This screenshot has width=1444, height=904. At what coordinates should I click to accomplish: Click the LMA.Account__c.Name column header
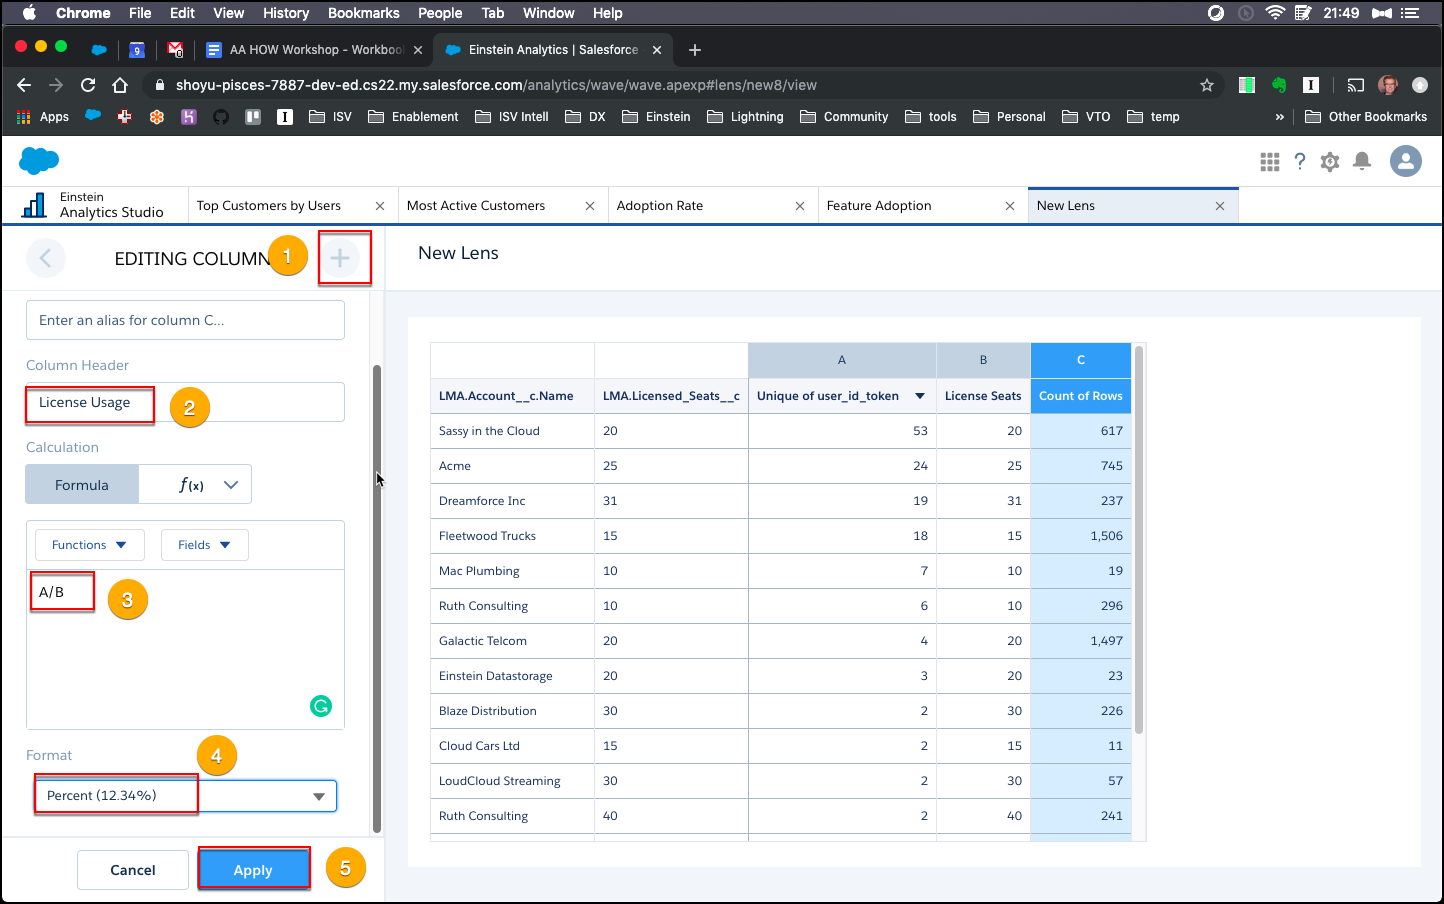tap(512, 396)
